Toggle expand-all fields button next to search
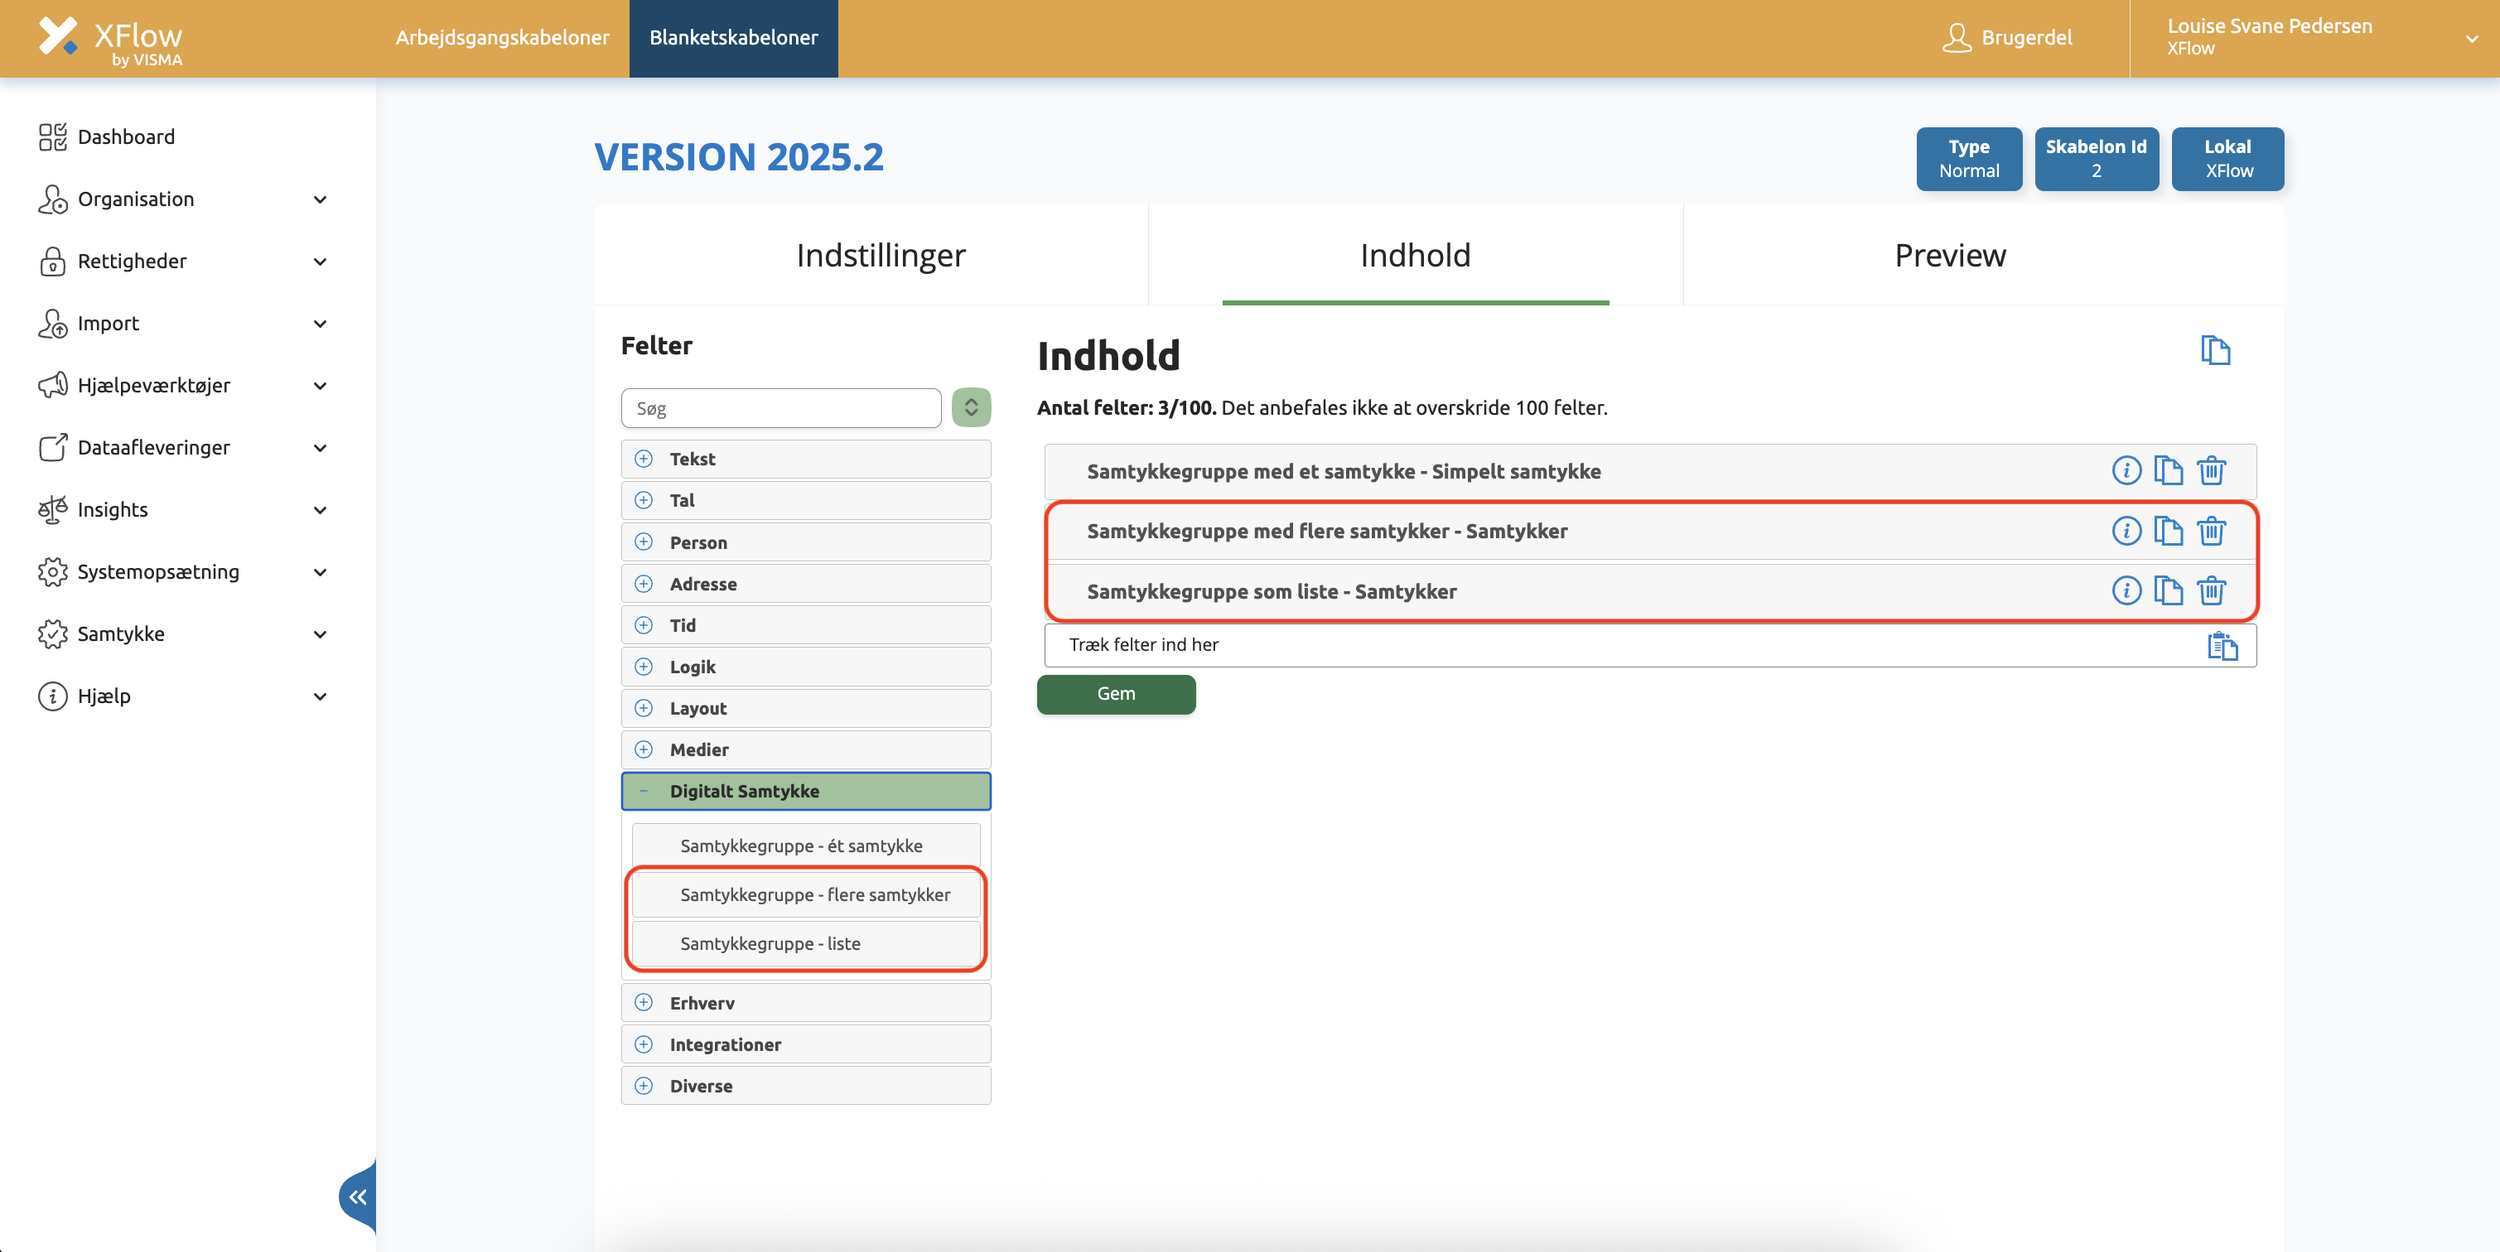2500x1252 pixels. pyautogui.click(x=970, y=407)
